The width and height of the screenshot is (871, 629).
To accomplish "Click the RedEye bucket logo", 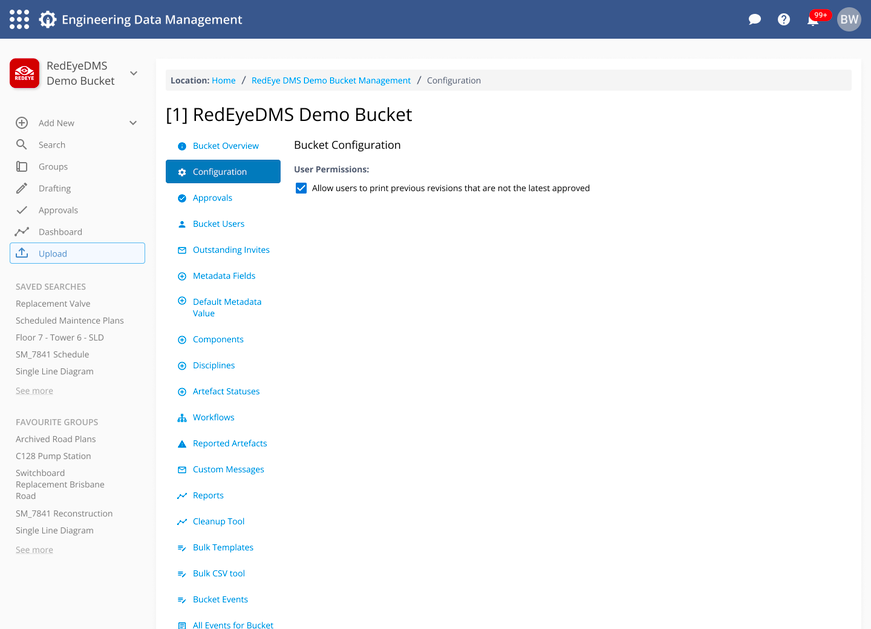I will tap(24, 73).
